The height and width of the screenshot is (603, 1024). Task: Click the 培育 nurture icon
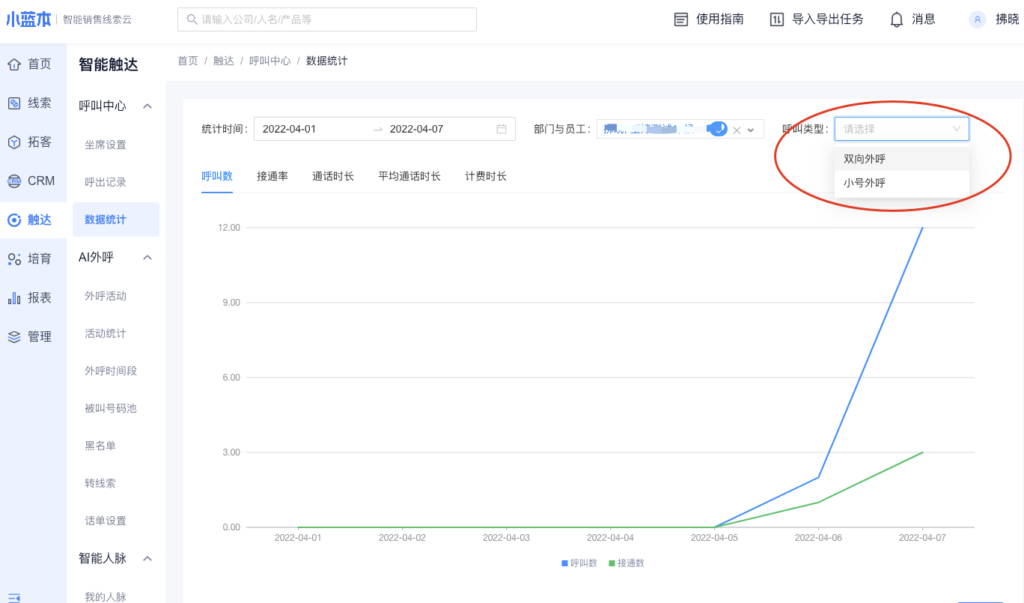[x=14, y=259]
